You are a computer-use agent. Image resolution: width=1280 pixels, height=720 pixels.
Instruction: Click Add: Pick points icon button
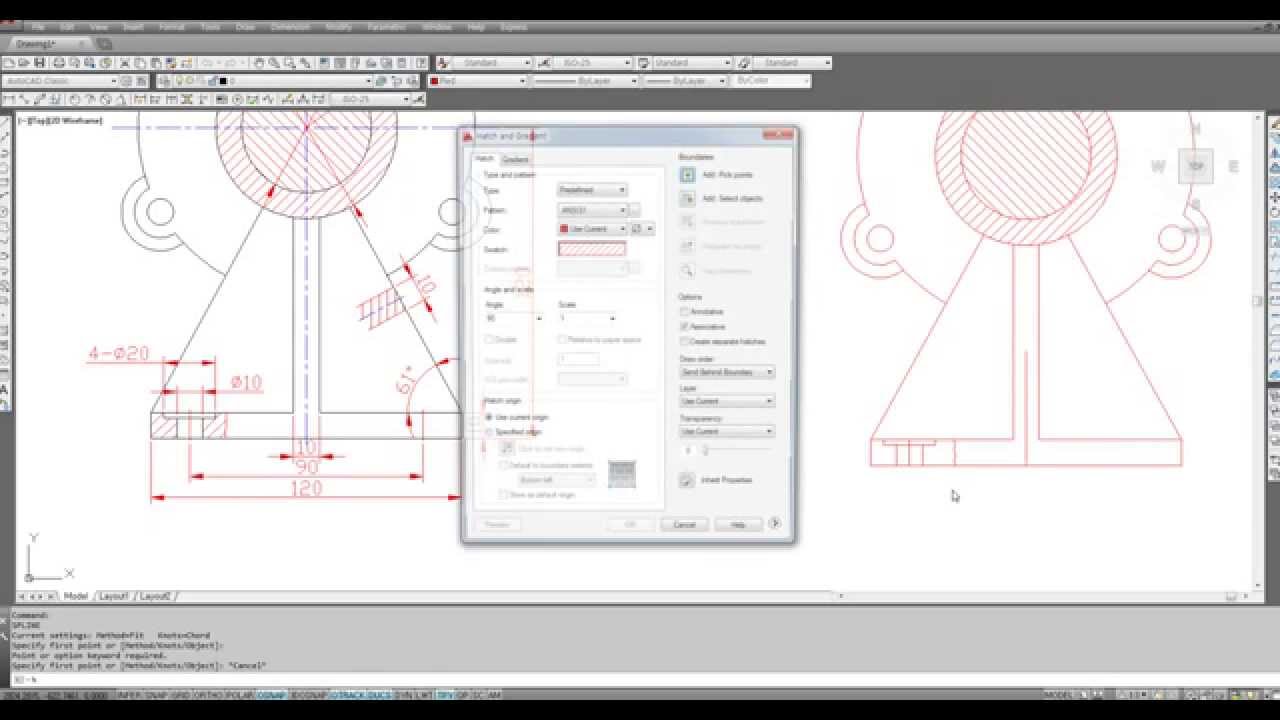(688, 175)
